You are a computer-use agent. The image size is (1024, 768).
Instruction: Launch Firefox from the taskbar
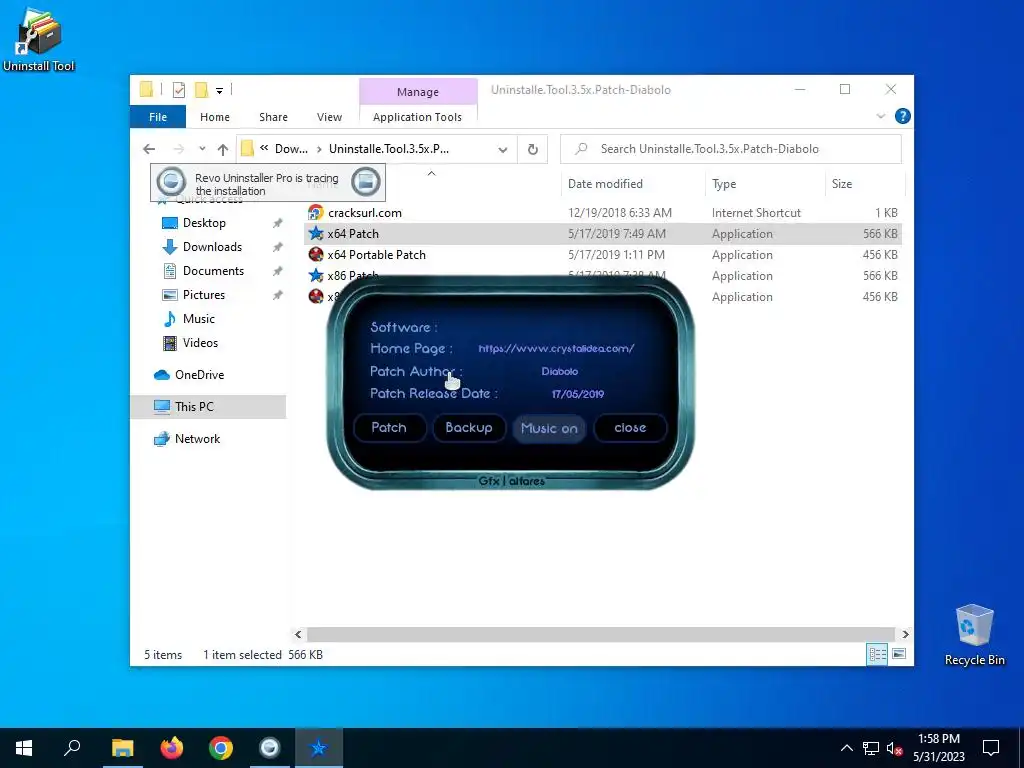[x=172, y=748]
